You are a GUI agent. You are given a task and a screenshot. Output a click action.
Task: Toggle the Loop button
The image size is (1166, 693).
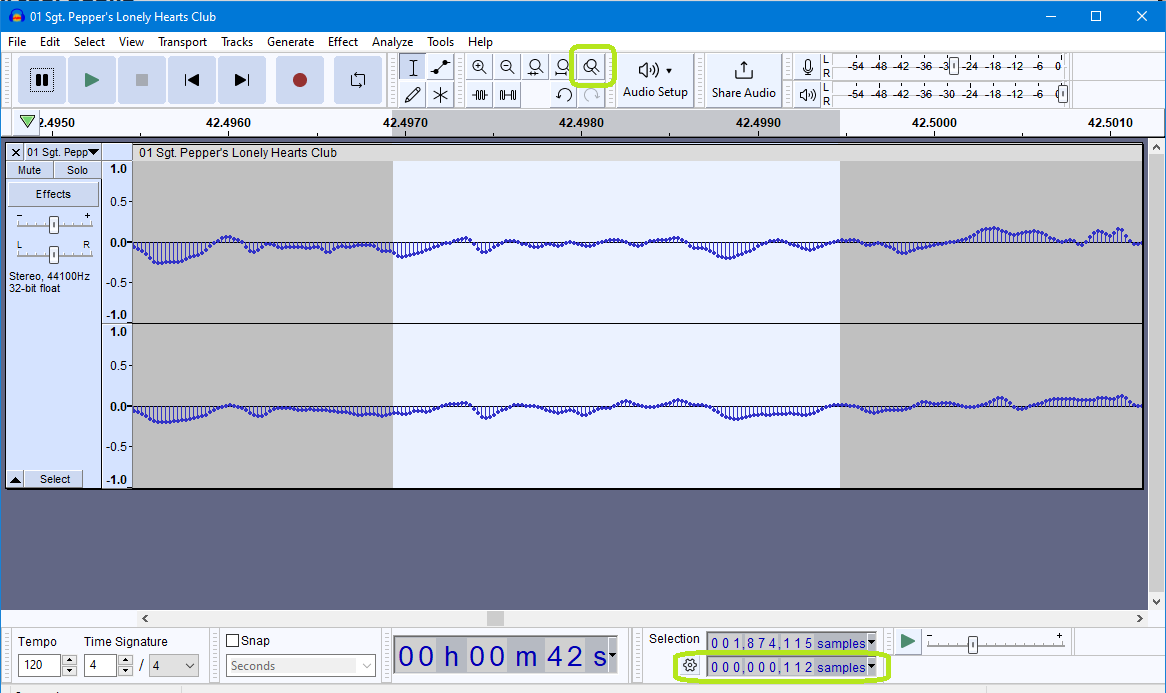357,80
